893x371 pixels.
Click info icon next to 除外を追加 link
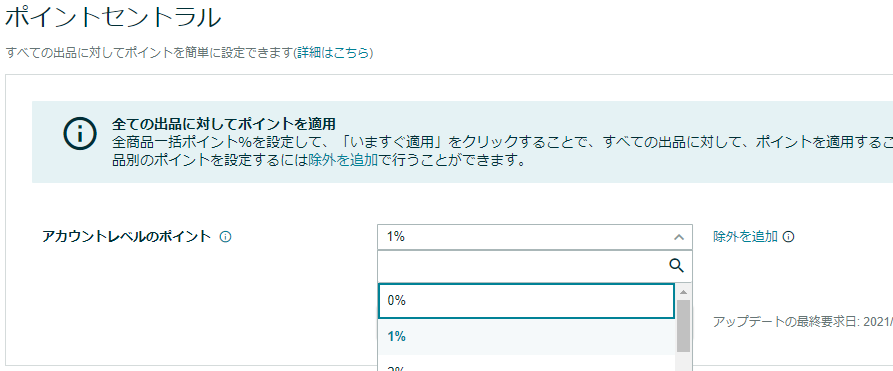click(x=788, y=237)
